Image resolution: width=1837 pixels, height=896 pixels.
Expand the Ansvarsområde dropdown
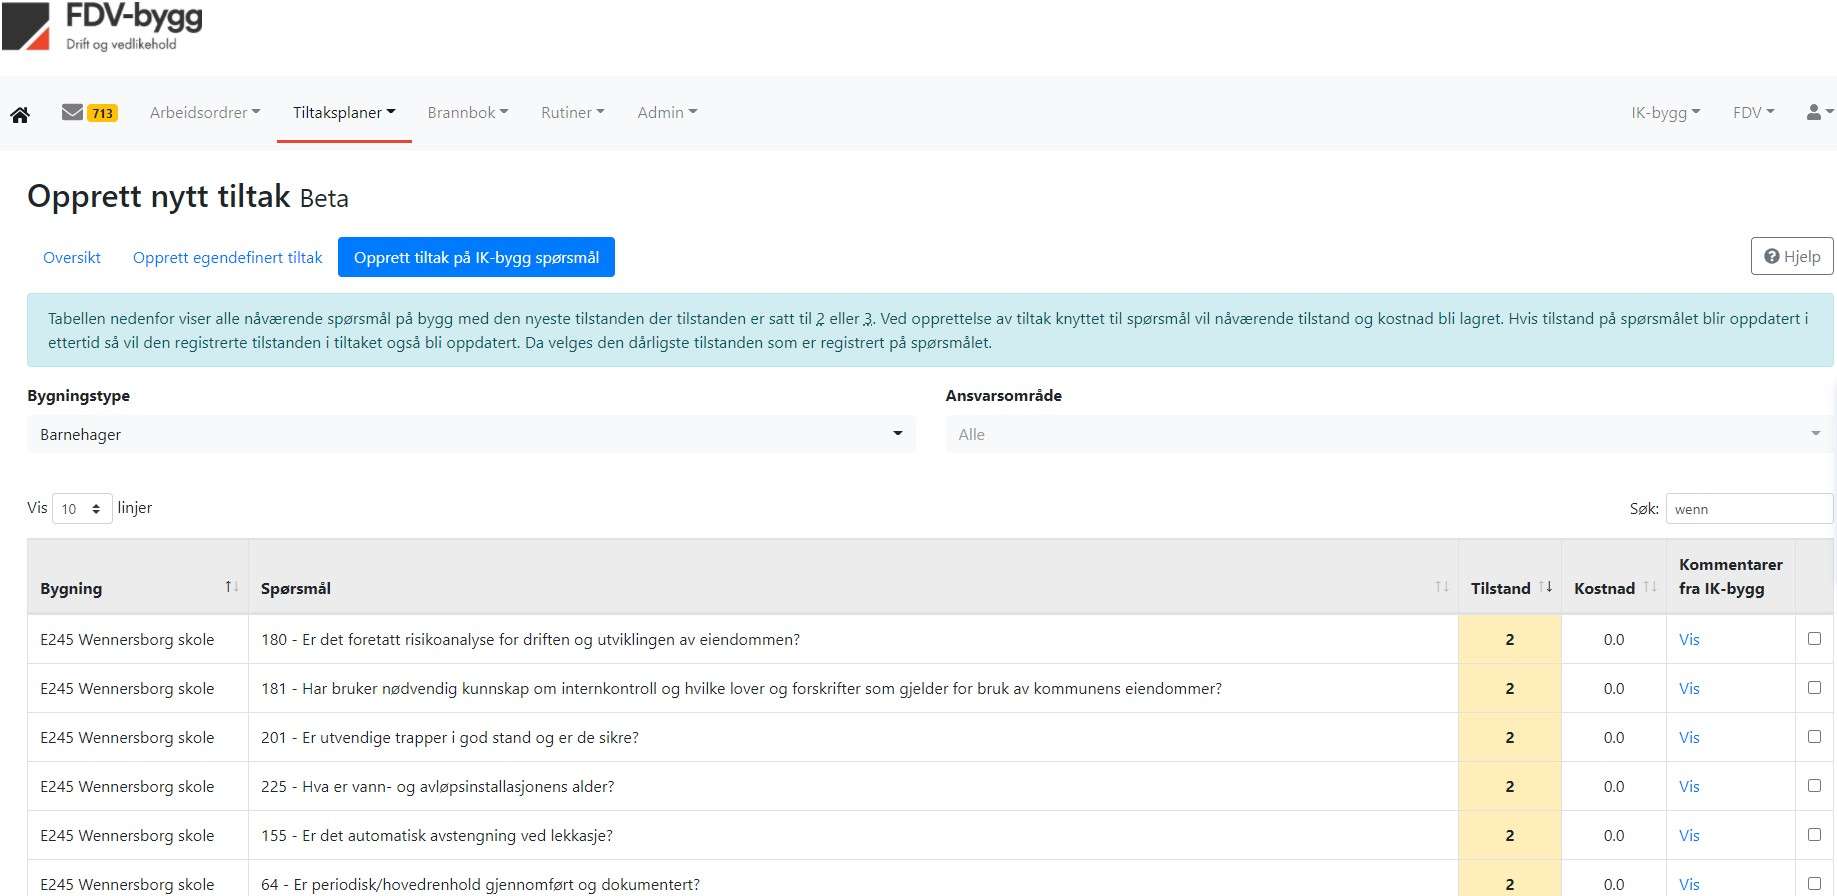click(1388, 434)
